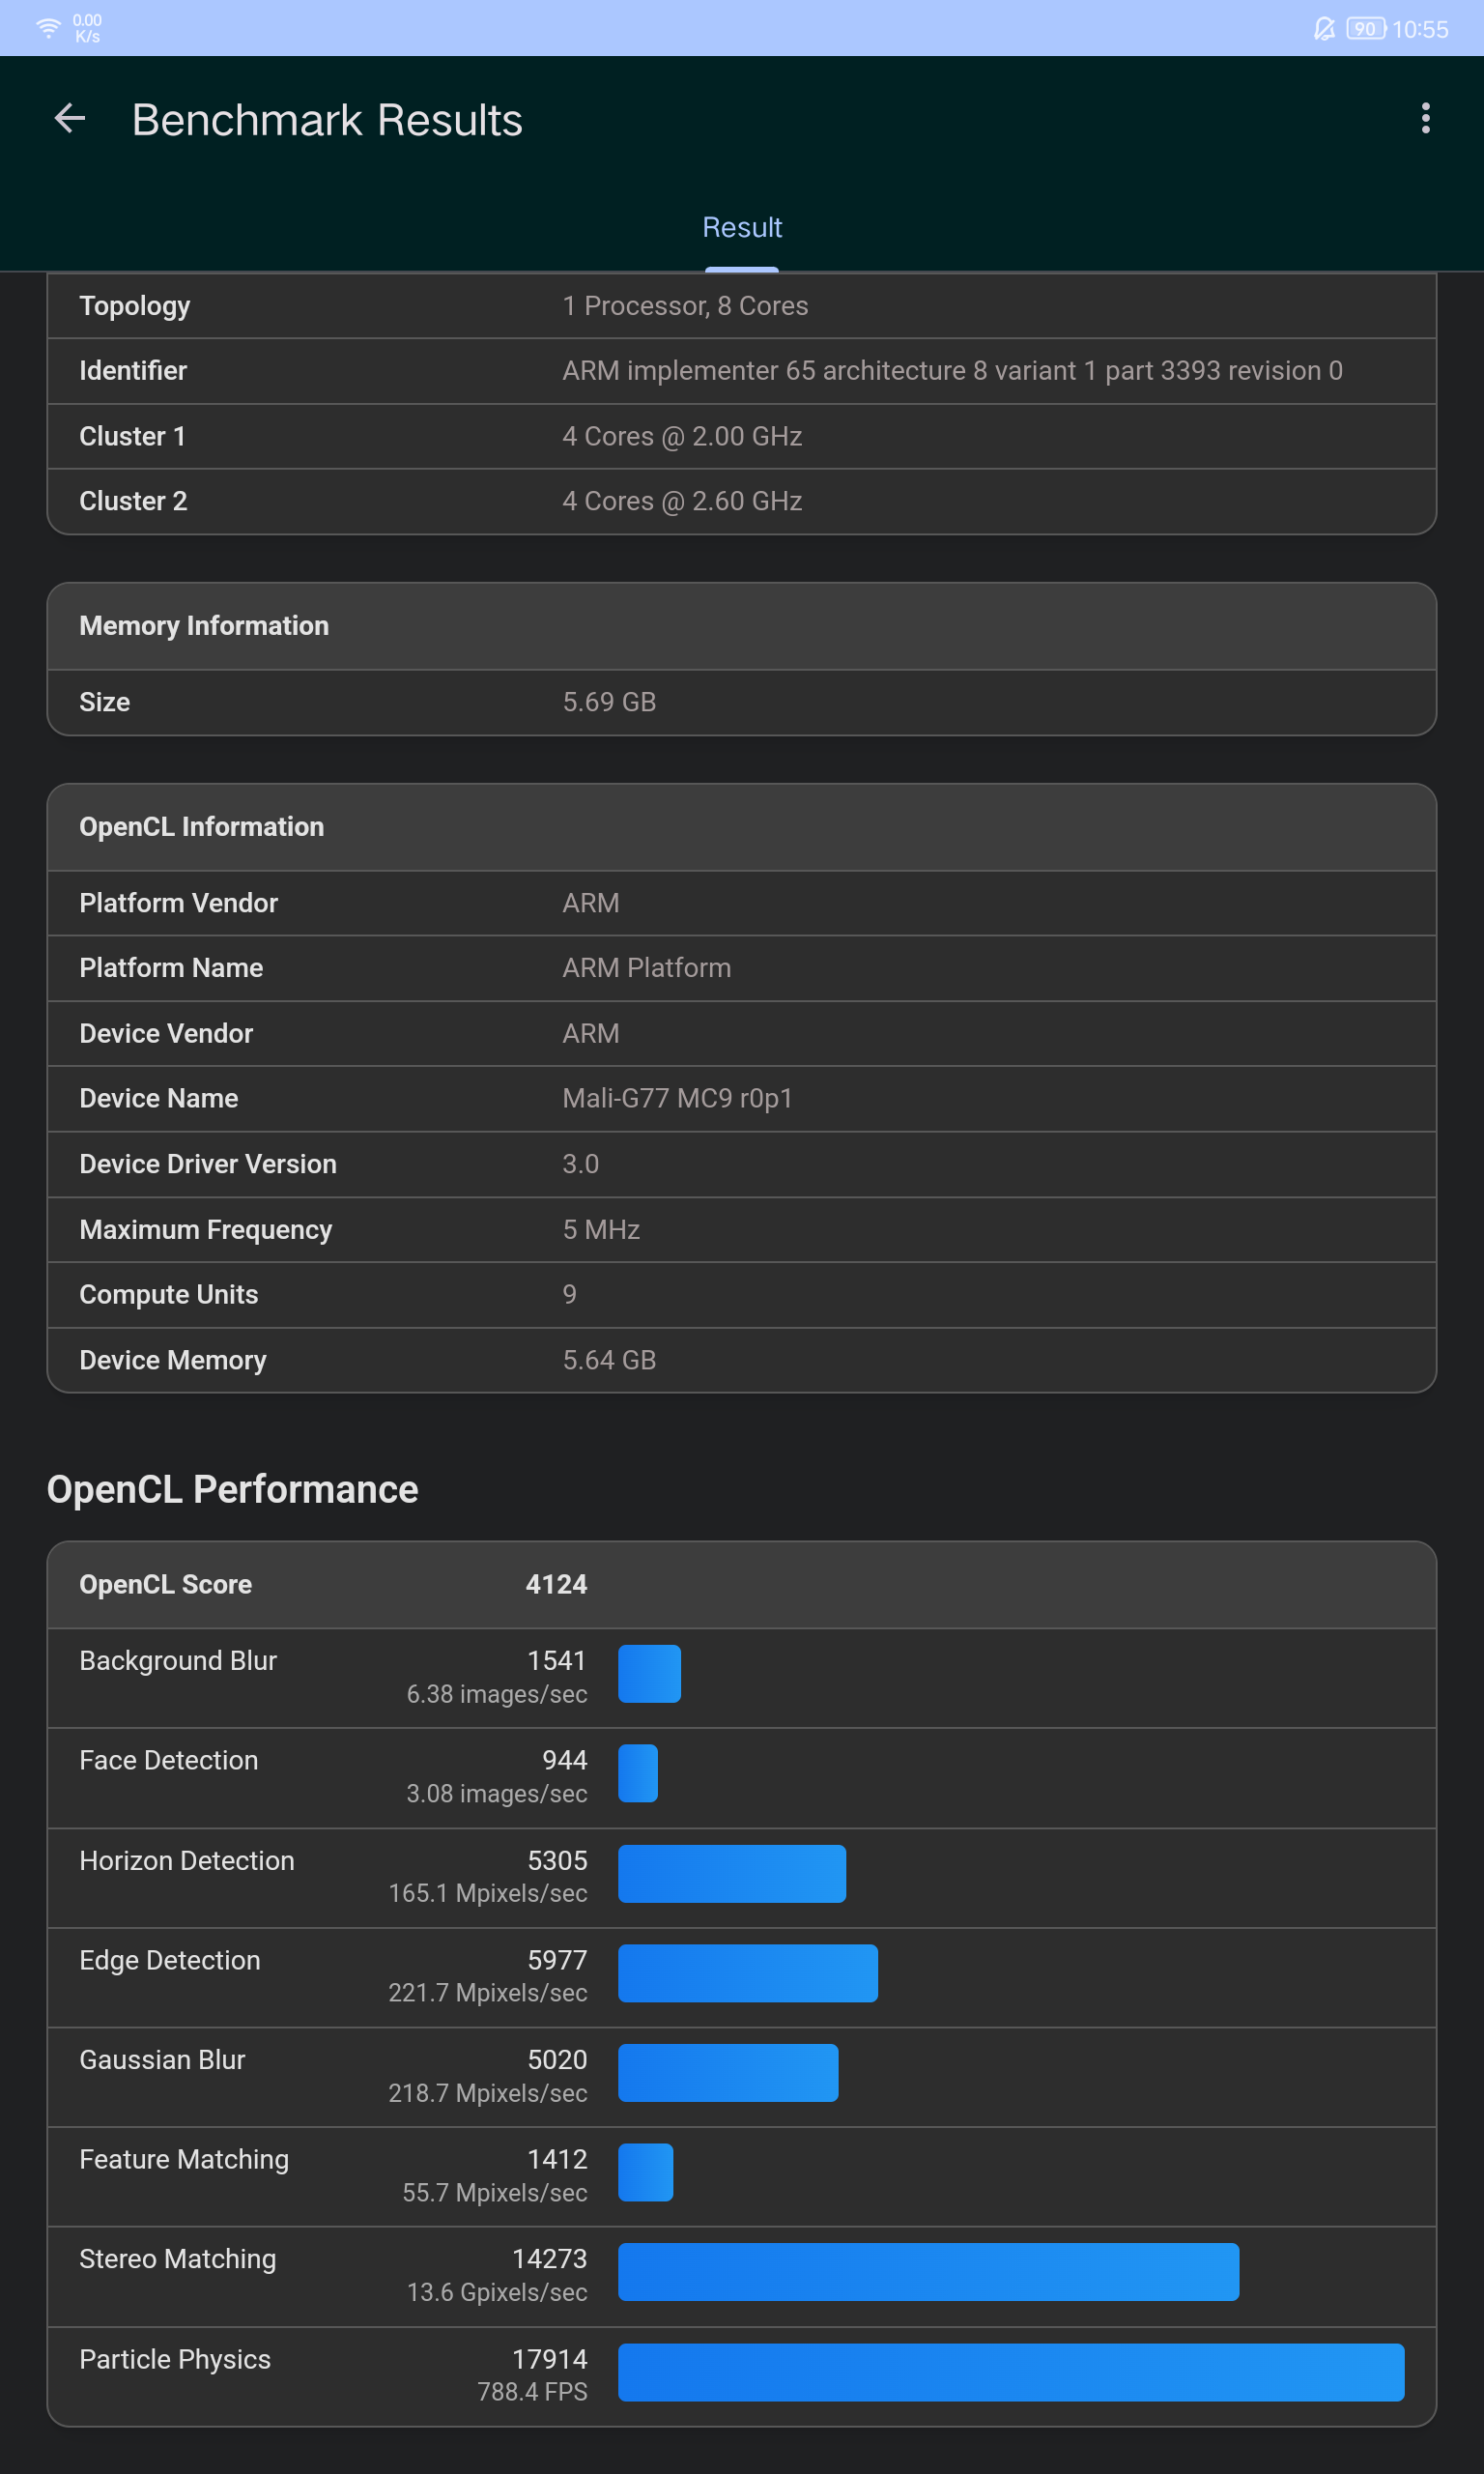The width and height of the screenshot is (1484, 2474).
Task: Tap the Face Detection score '944'
Action: coord(564,1761)
